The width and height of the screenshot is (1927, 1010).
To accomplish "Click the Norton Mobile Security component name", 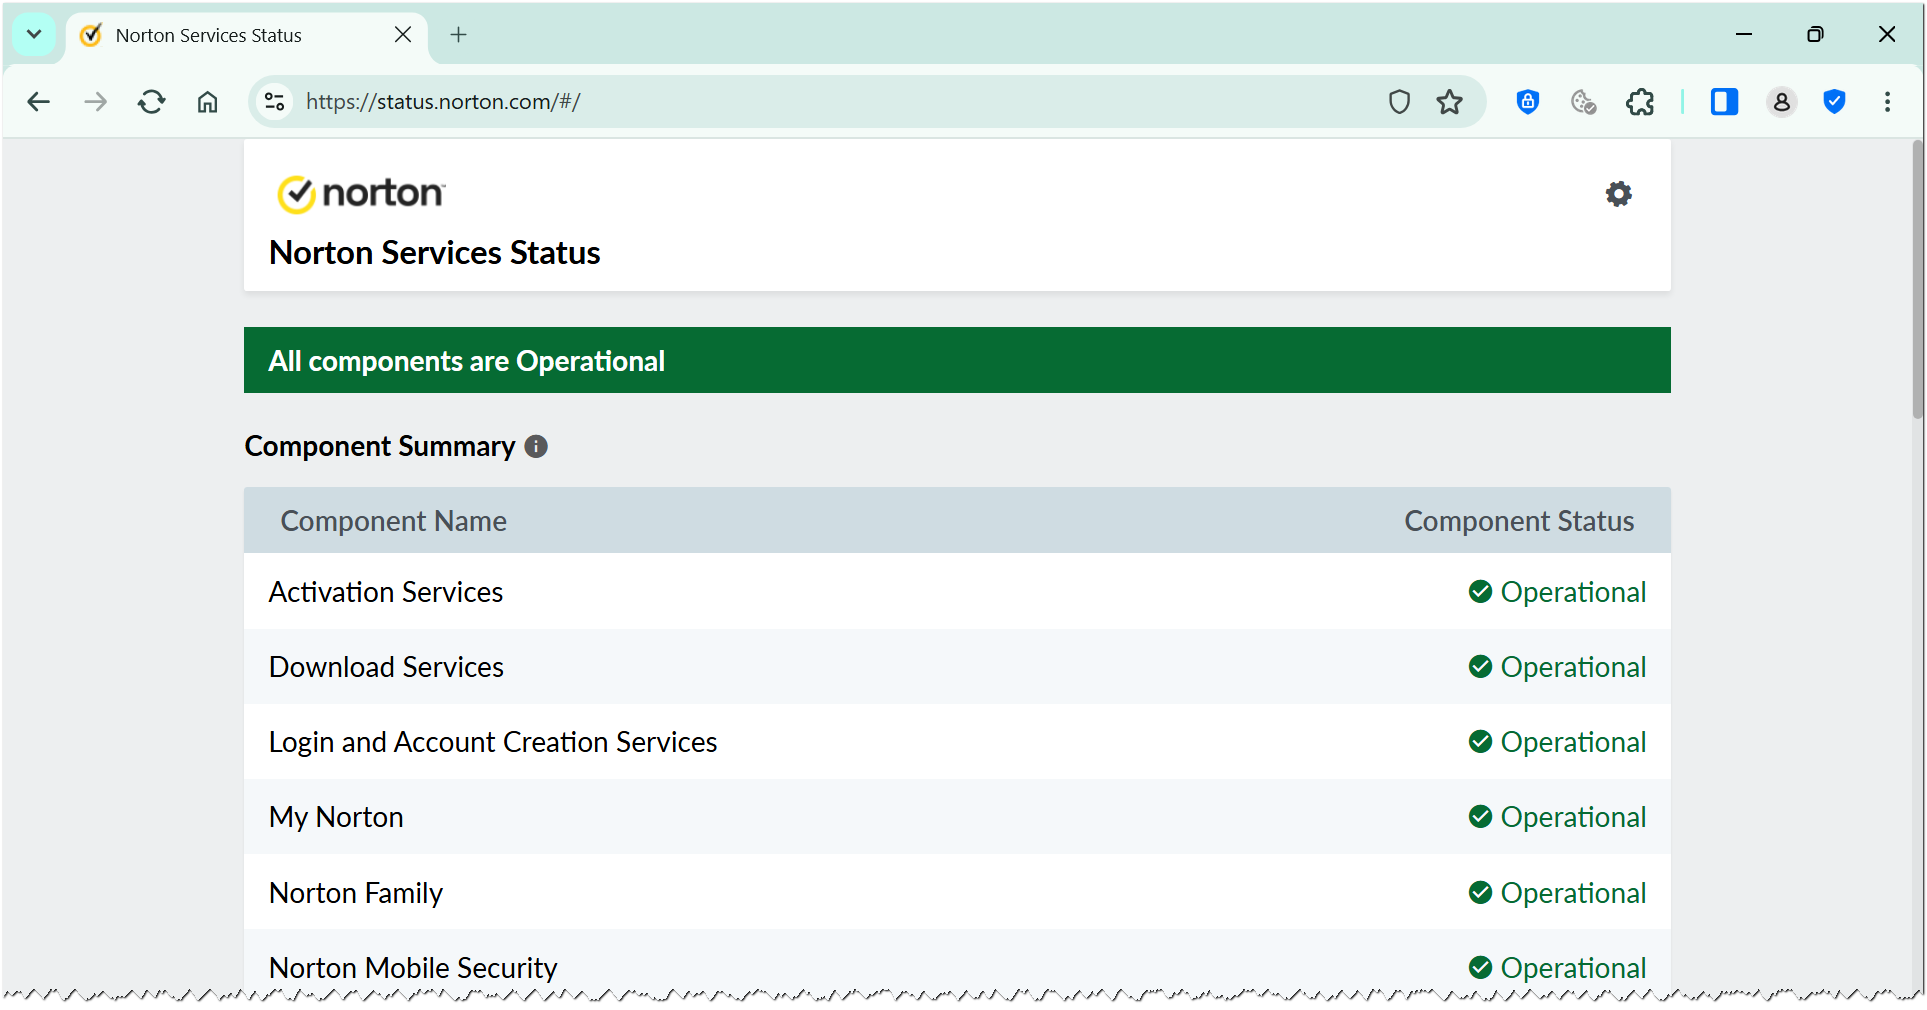I will pyautogui.click(x=413, y=968).
